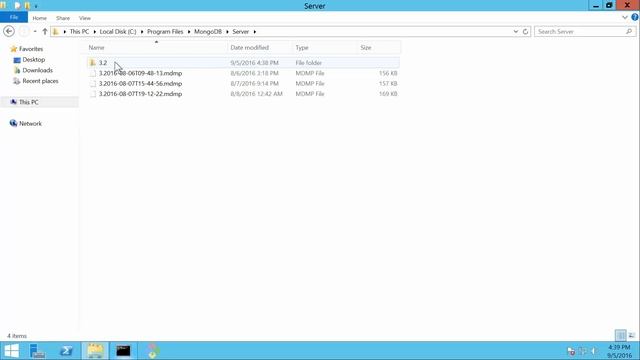Screen dimensions: 640x360
Task: Select Program Files breadcrumb
Action: 165,31
